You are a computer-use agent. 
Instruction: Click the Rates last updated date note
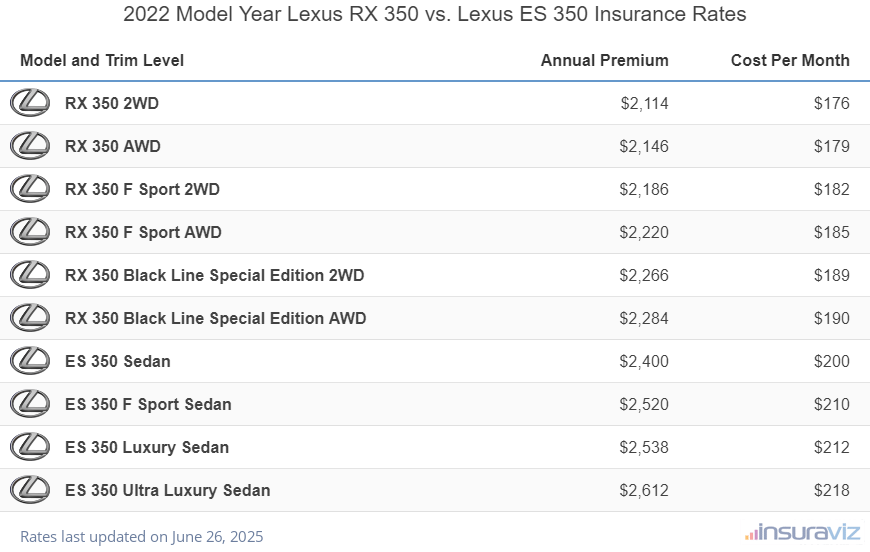click(141, 536)
